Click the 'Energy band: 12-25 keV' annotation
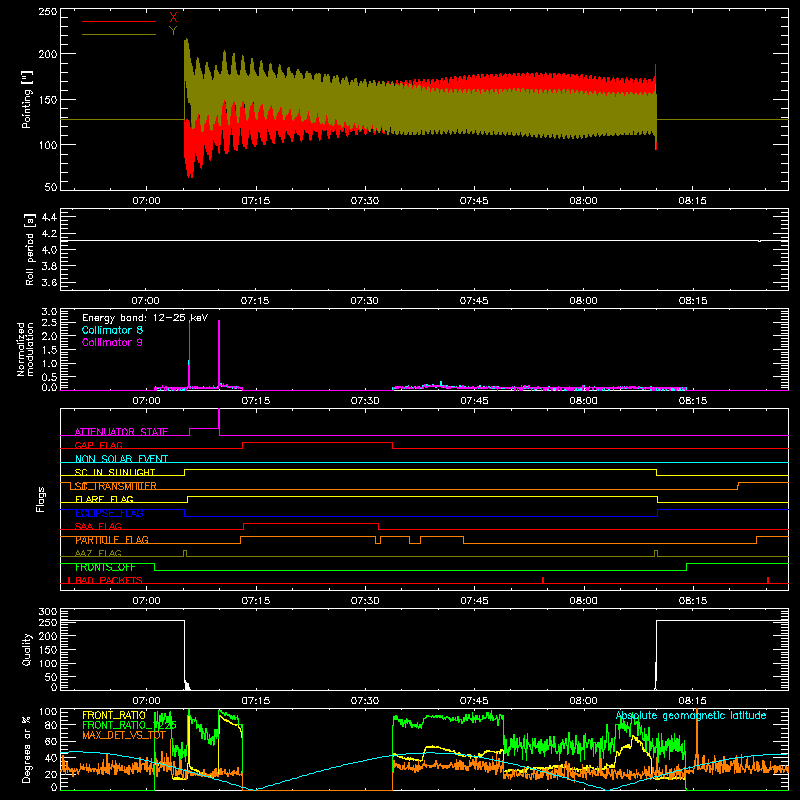 (145, 318)
